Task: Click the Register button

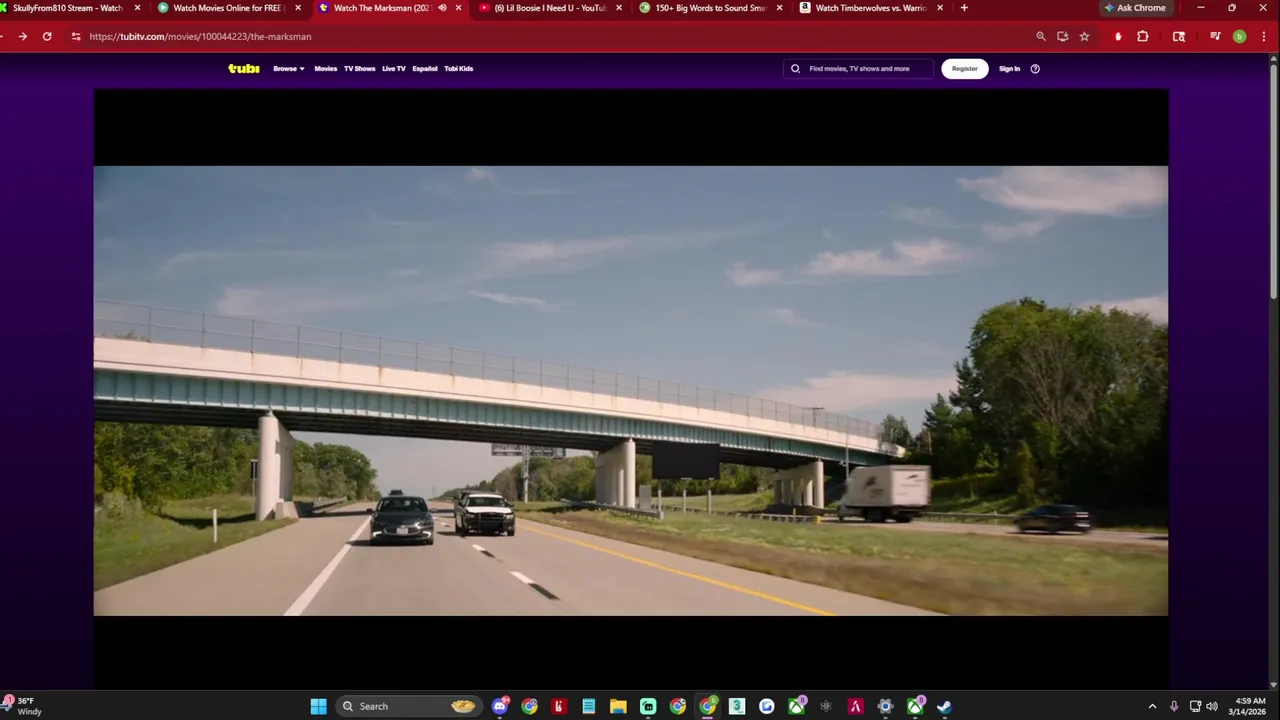Action: coord(965,69)
